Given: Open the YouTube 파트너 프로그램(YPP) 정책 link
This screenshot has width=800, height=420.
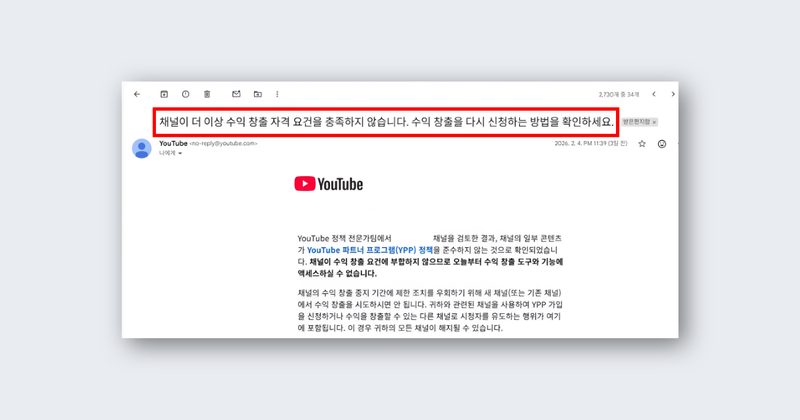Looking at the screenshot, I should click(x=370, y=250).
